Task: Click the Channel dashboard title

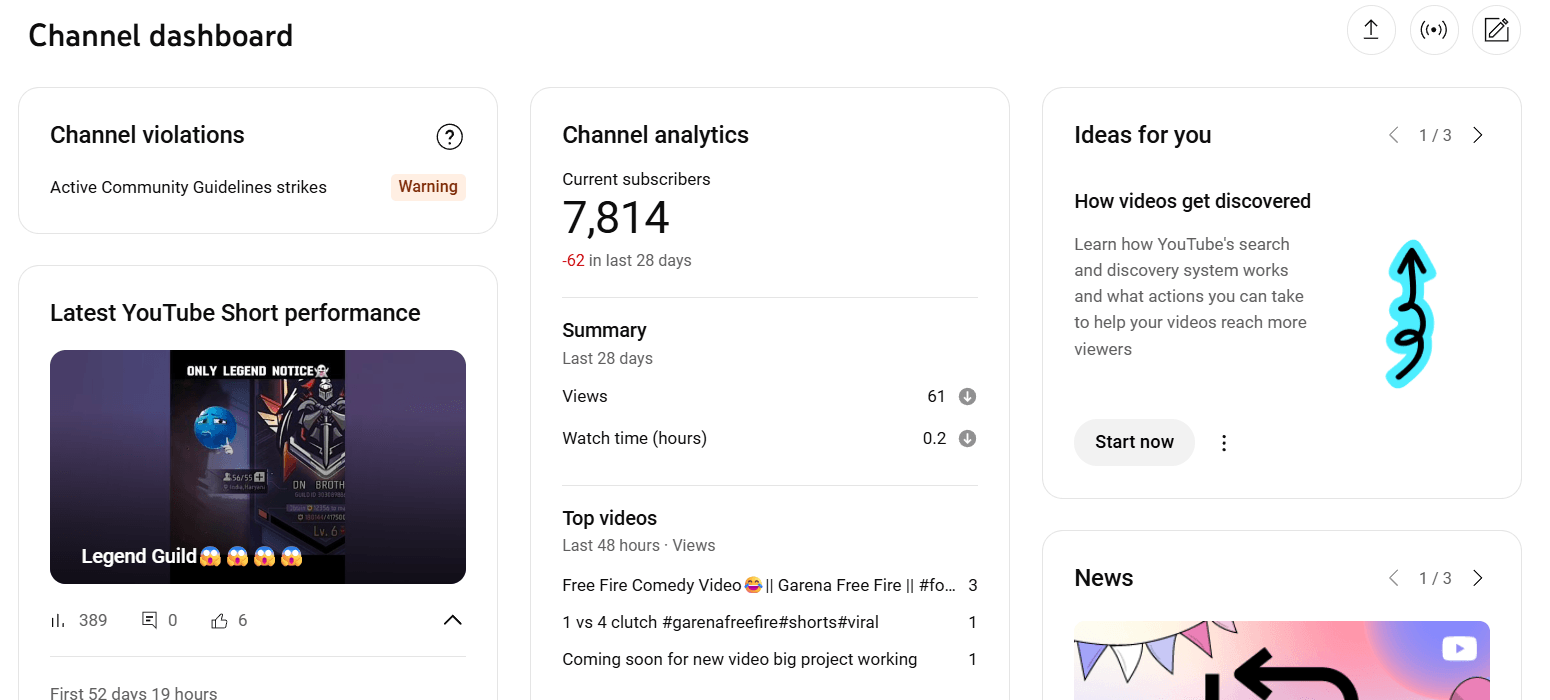Action: [160, 36]
